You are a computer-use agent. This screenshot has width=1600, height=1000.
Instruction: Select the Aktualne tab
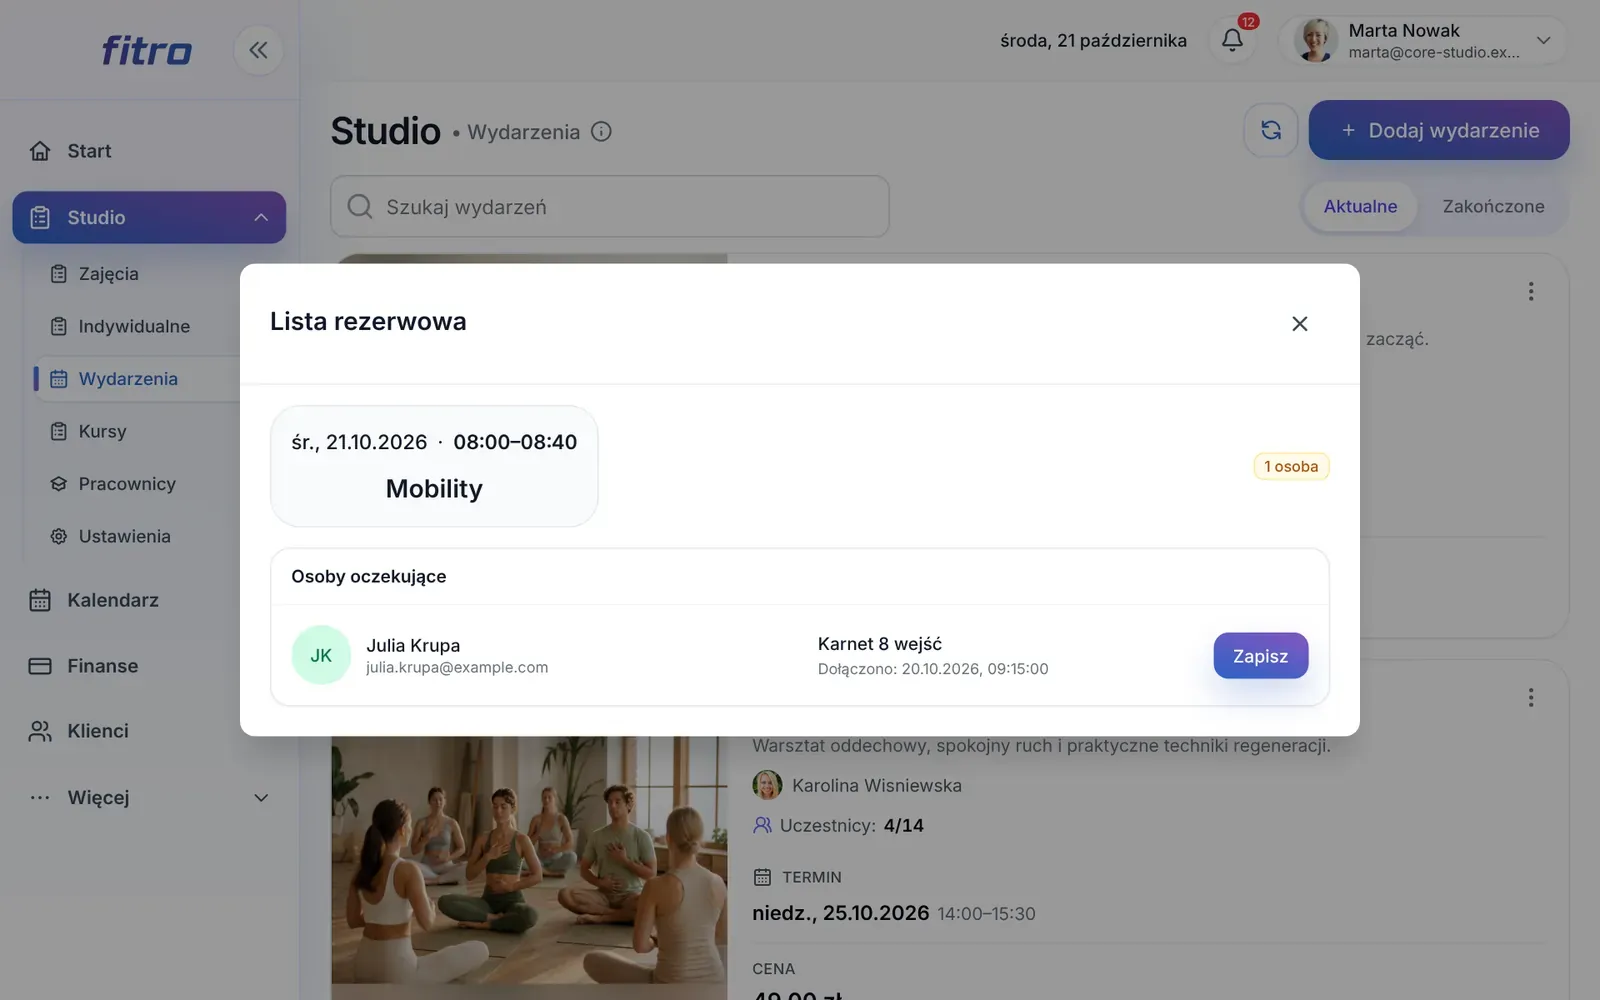pyautogui.click(x=1360, y=207)
